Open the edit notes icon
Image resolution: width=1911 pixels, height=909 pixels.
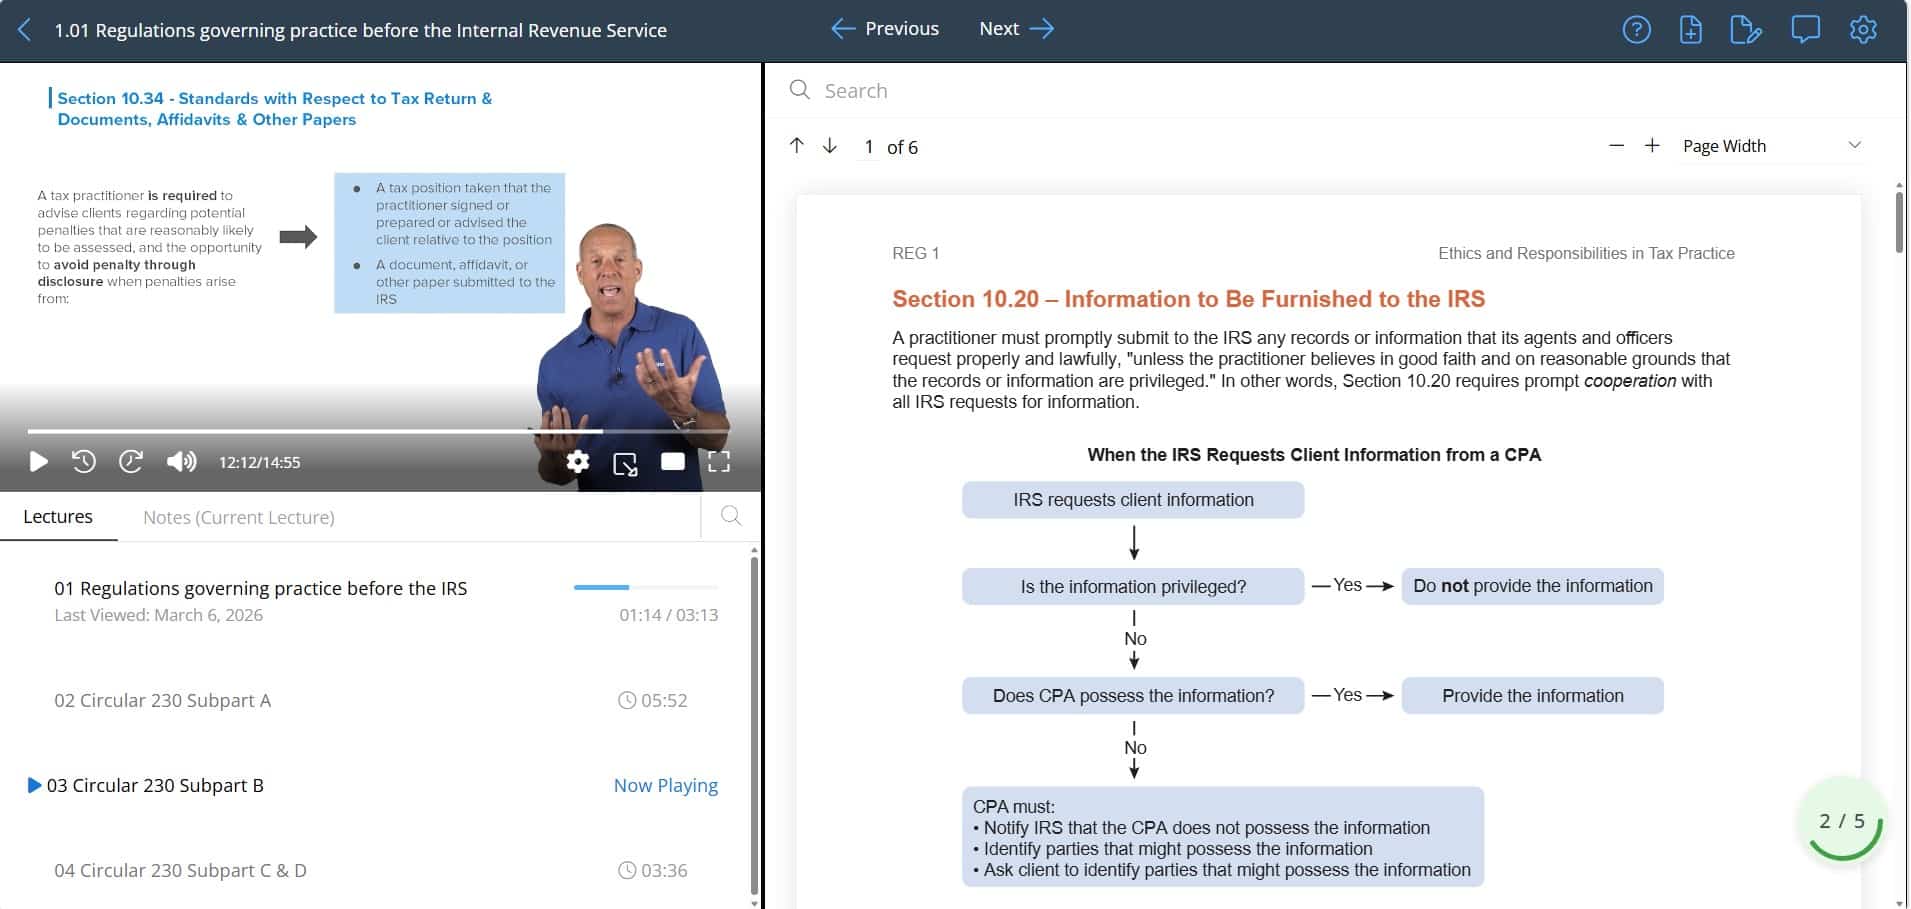pyautogui.click(x=1745, y=30)
